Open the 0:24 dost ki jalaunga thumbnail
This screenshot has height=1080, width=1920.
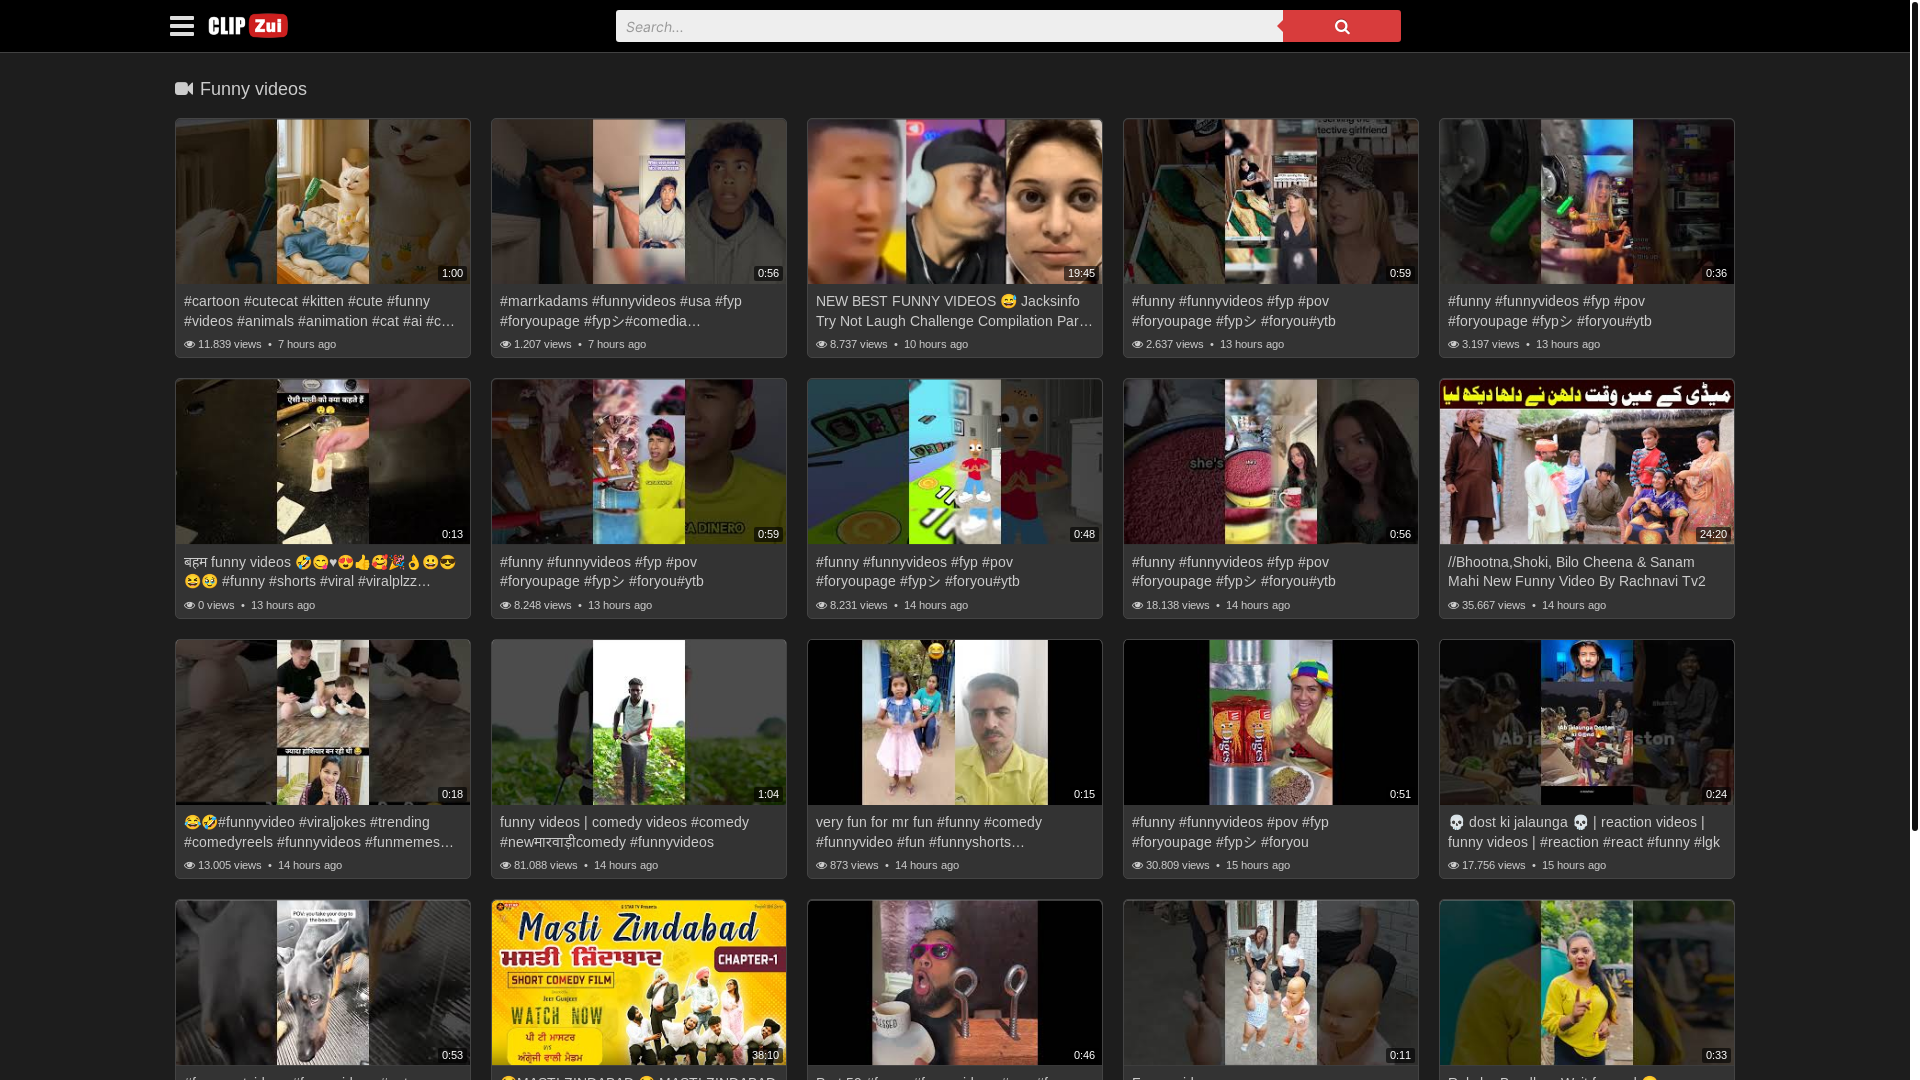click(1587, 723)
